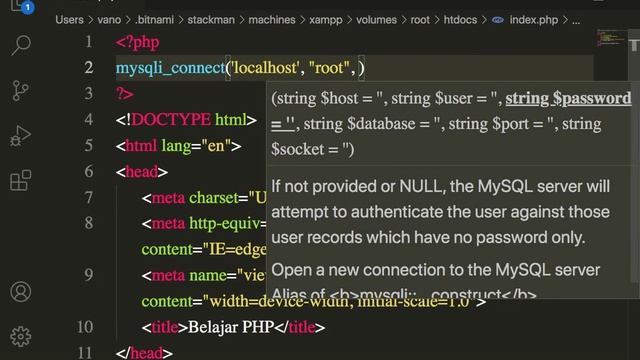The image size is (640, 360).
Task: Click the meta charset line
Action: pos(204,198)
